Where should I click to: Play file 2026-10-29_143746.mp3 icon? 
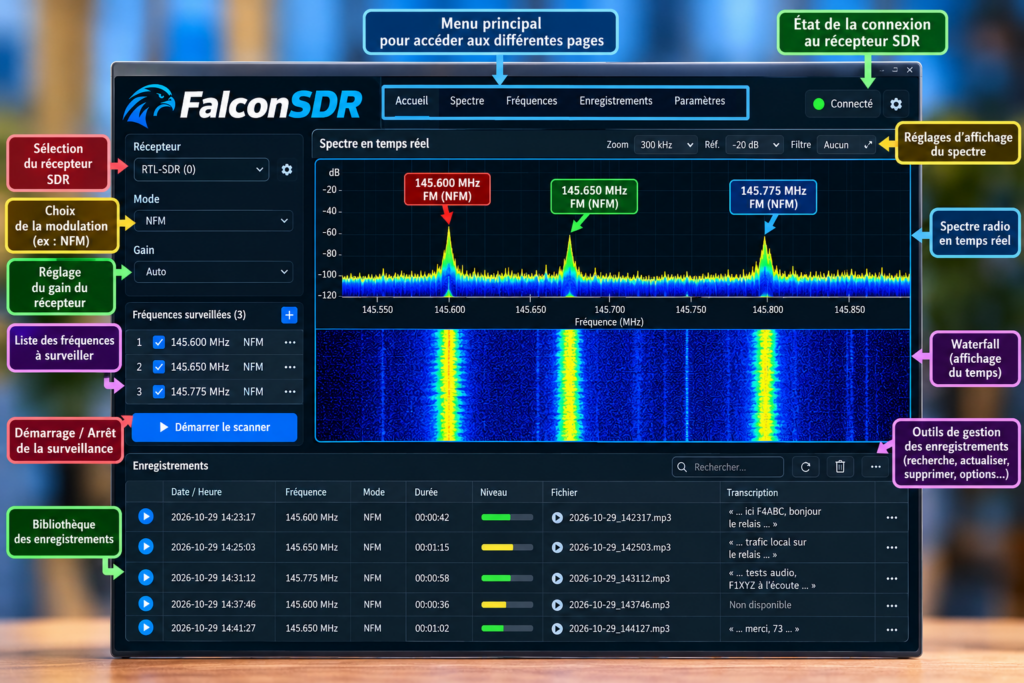pyautogui.click(x=557, y=605)
